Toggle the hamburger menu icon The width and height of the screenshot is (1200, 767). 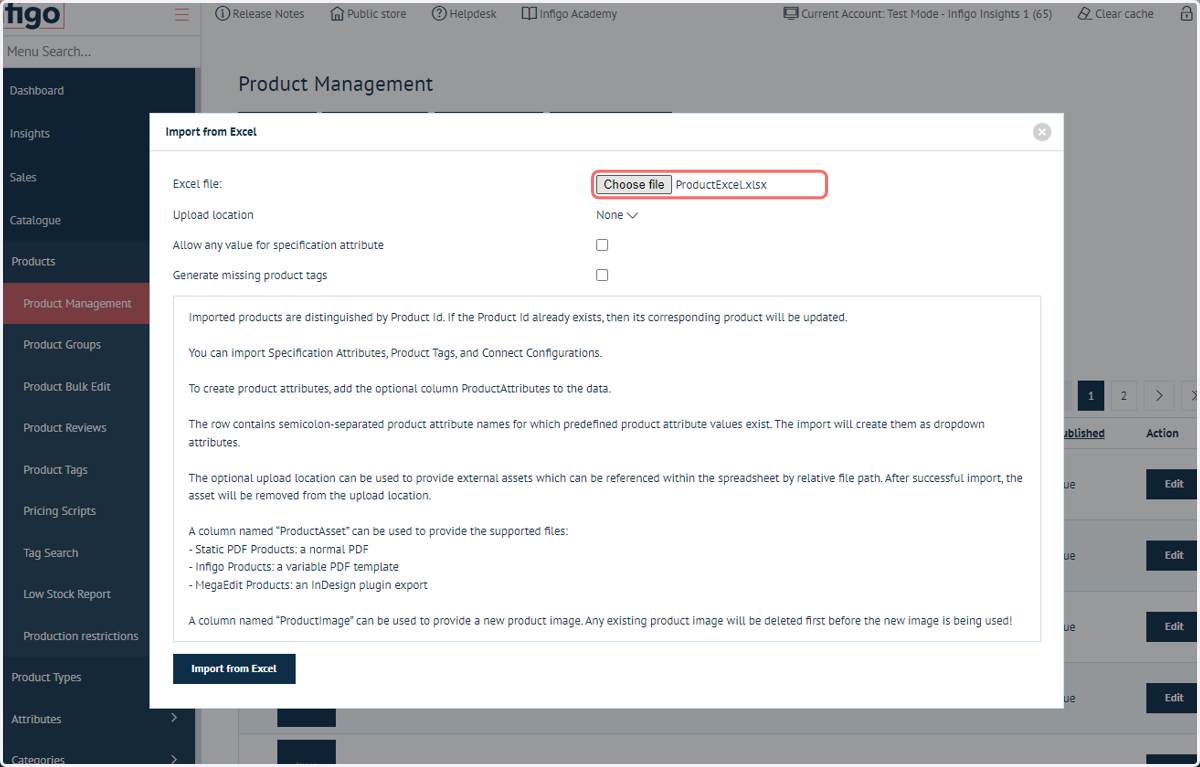(x=181, y=14)
